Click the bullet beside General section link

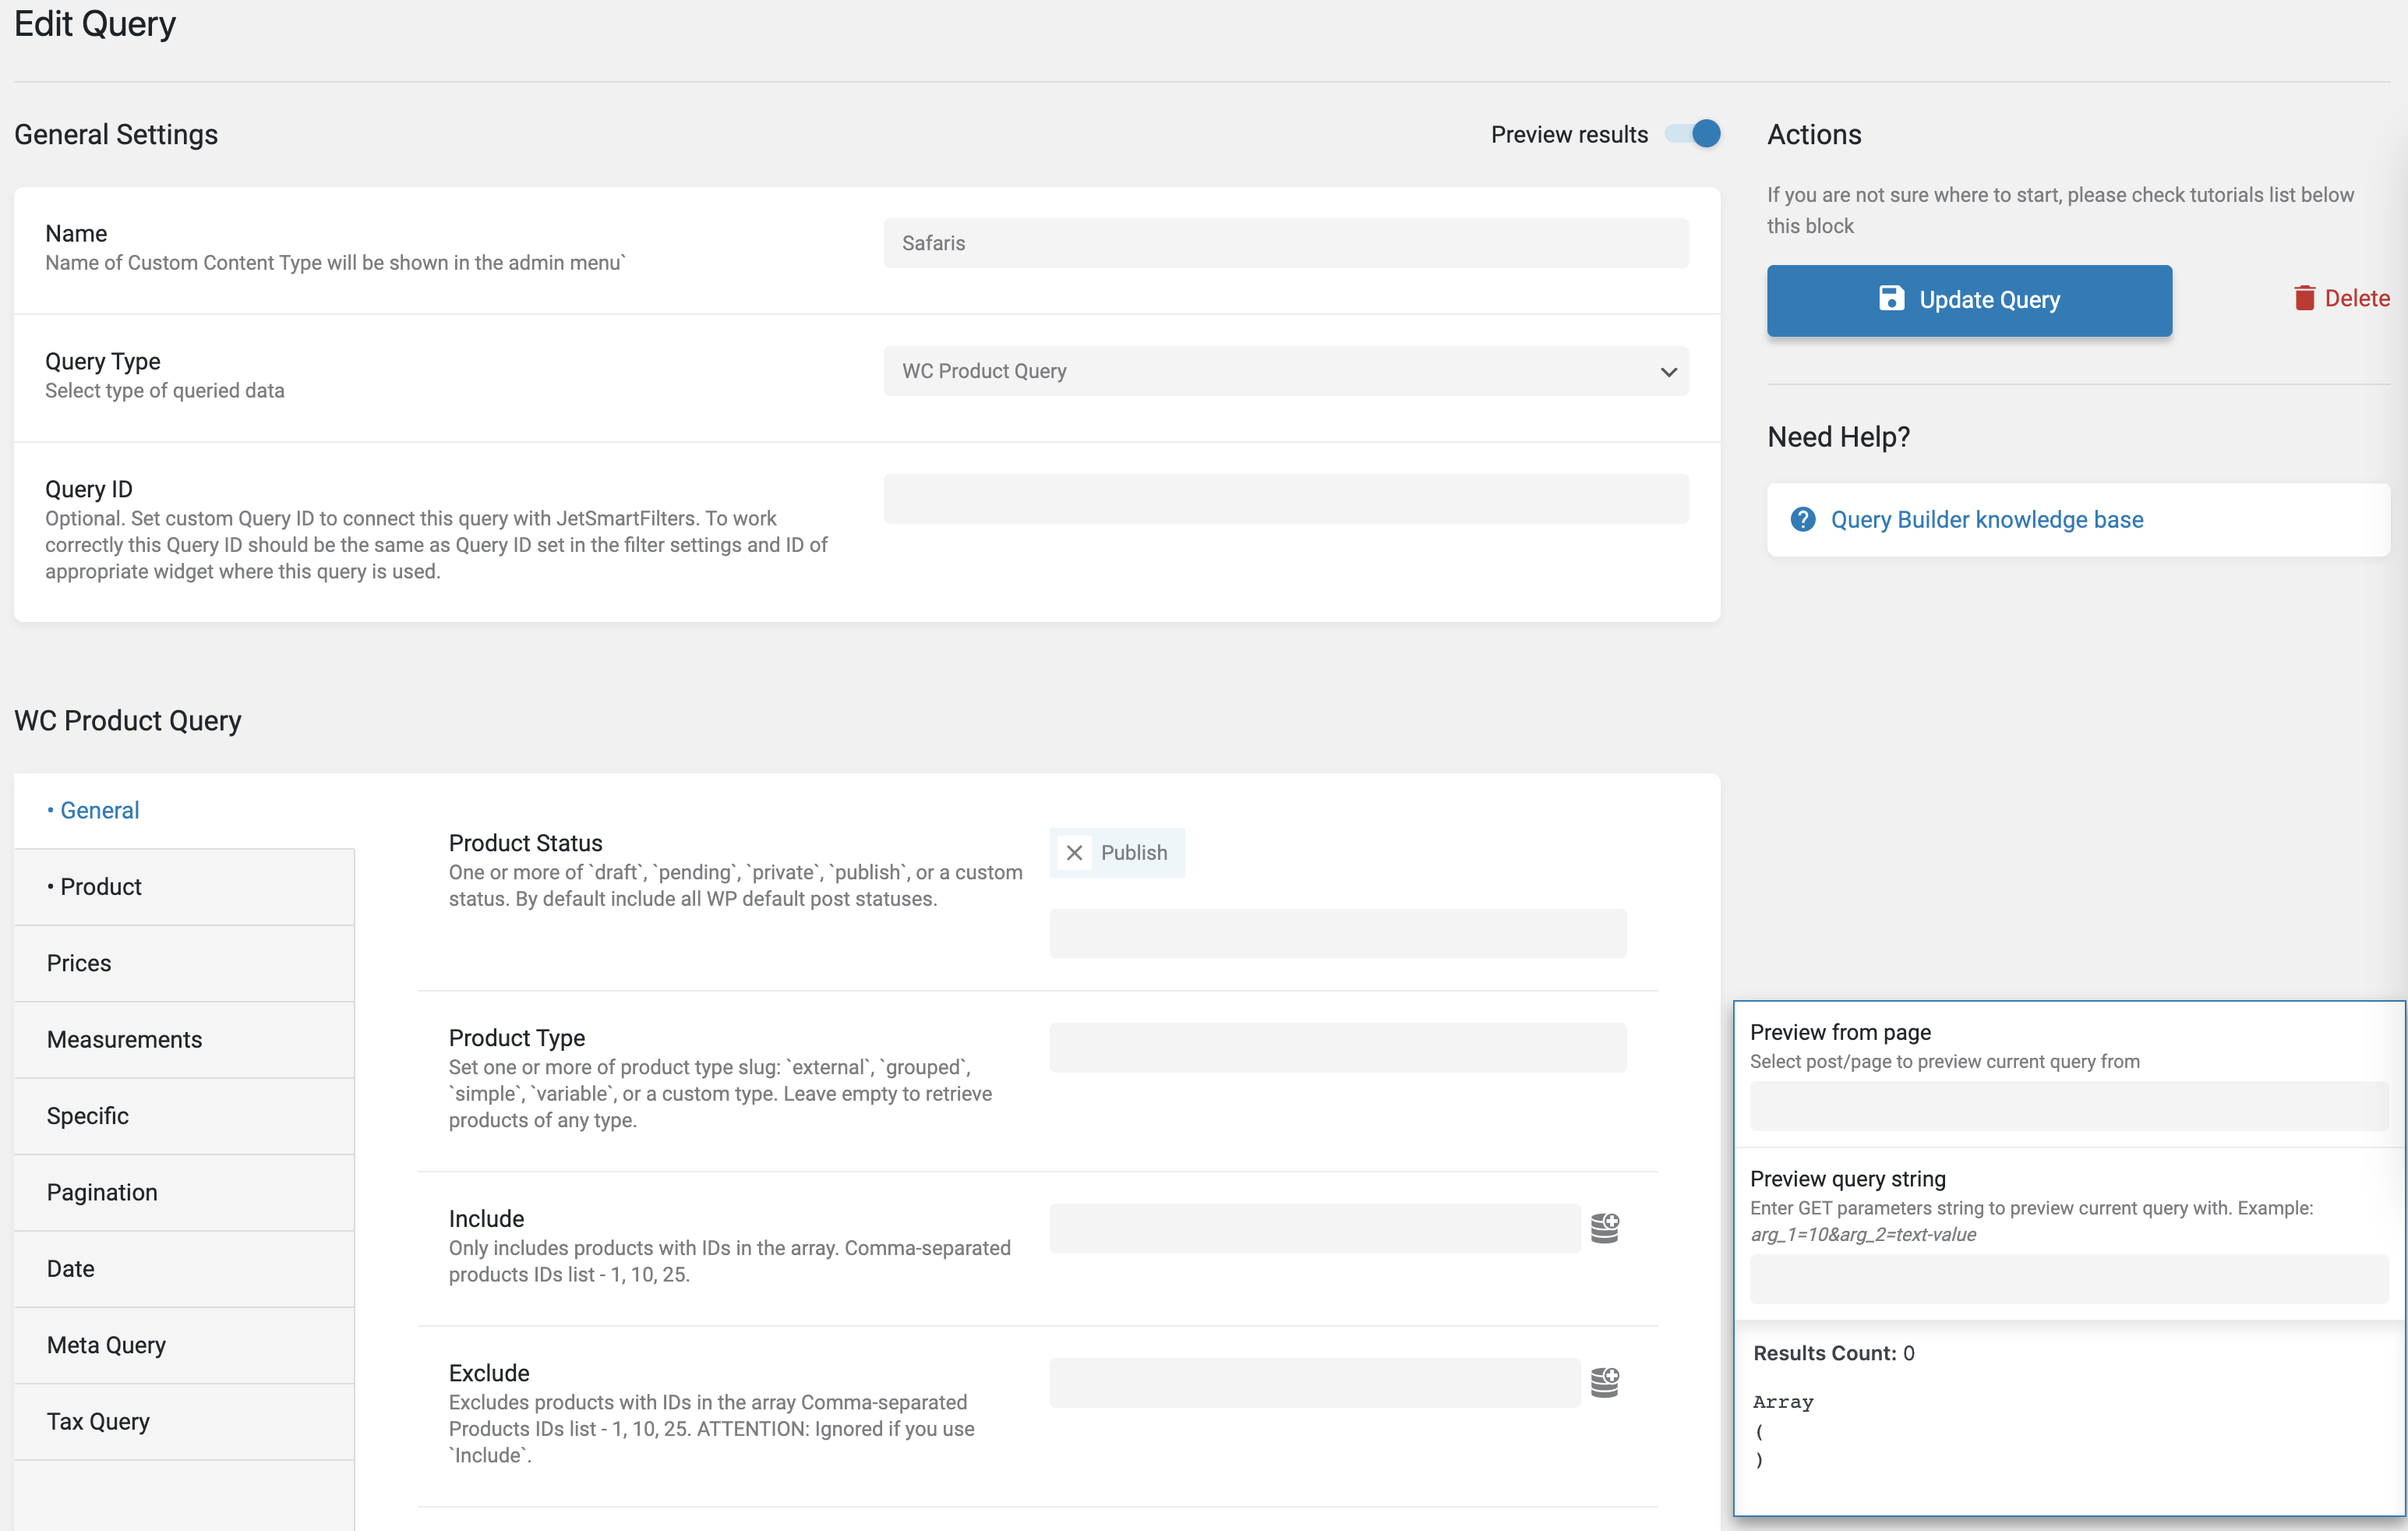[52, 810]
